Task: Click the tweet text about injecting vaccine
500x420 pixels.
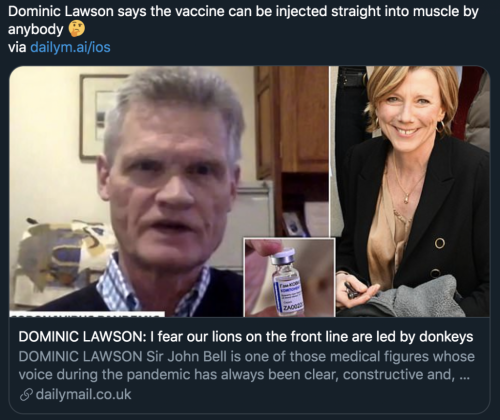Action: 243,20
